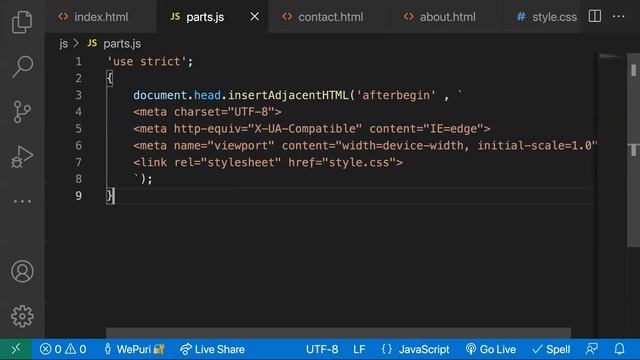Show additional activity bar views
Viewport: 640px width, 360px height.
click(x=22, y=201)
